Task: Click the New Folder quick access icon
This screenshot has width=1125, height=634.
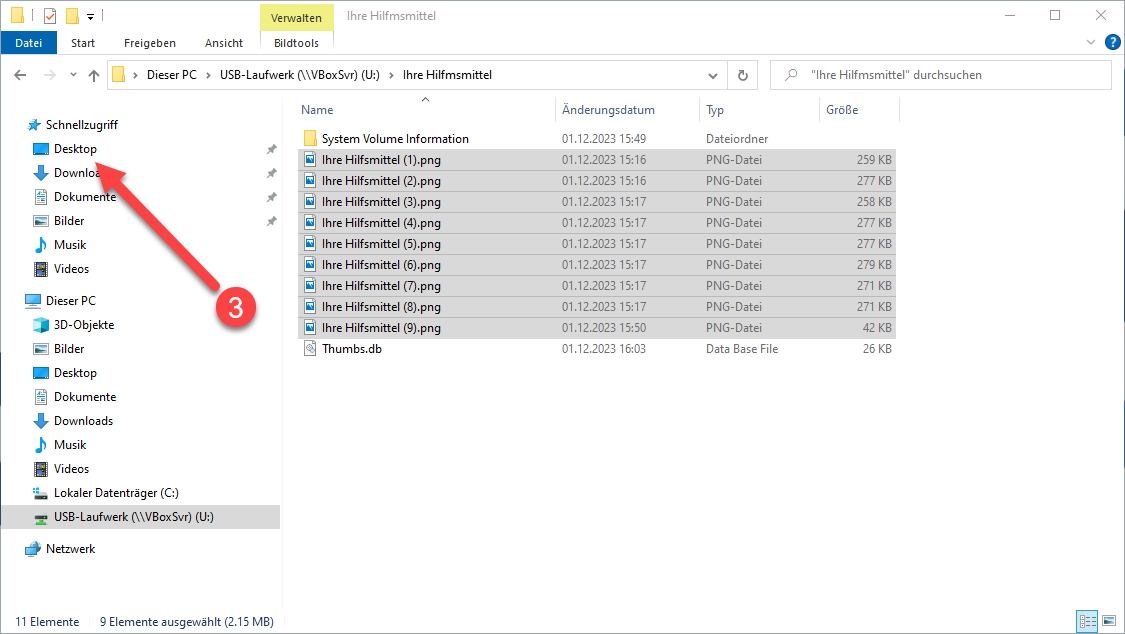Action: pyautogui.click(x=72, y=16)
